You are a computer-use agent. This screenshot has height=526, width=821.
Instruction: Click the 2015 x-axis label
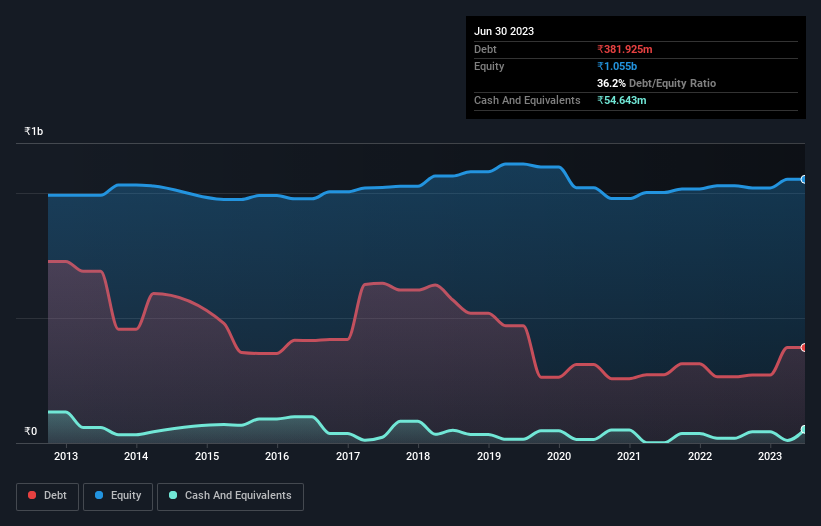pyautogui.click(x=207, y=456)
